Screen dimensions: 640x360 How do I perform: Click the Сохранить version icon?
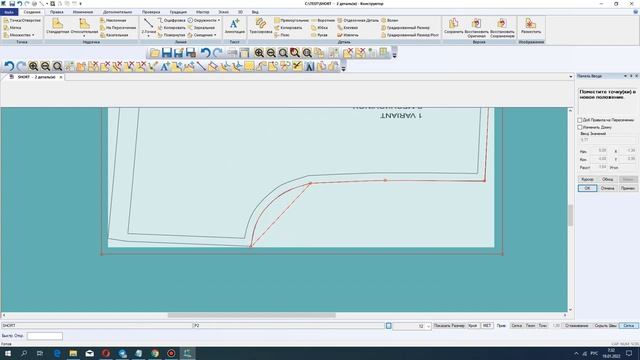click(x=453, y=26)
